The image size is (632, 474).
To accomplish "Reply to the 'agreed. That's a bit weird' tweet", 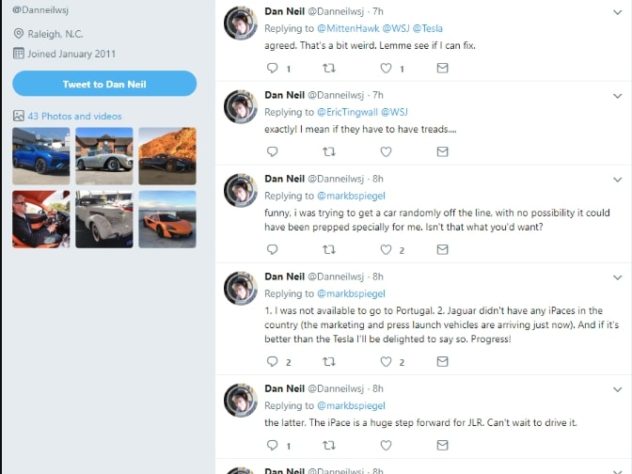I will 273,68.
